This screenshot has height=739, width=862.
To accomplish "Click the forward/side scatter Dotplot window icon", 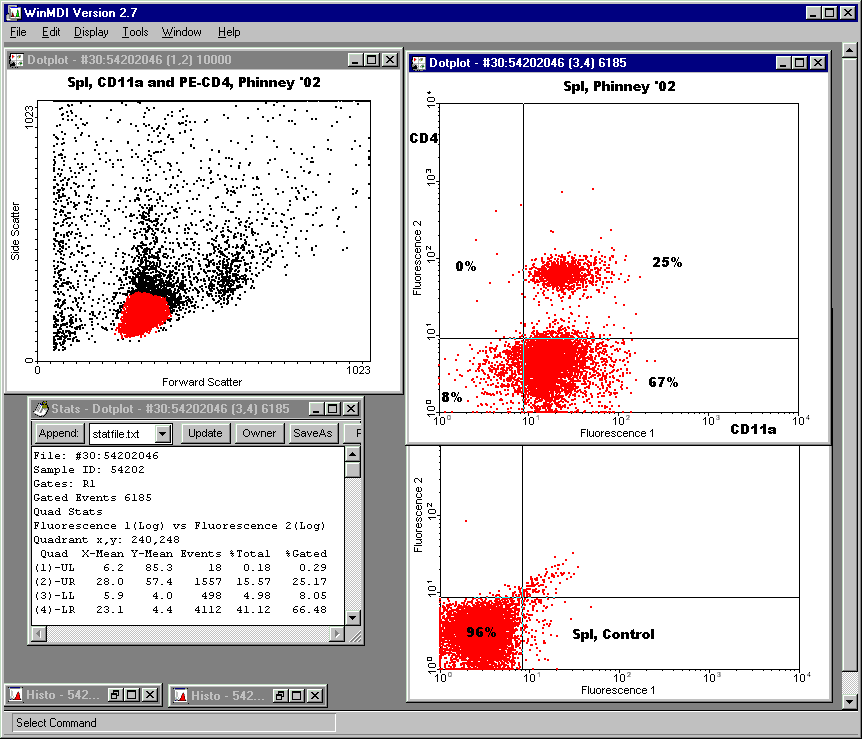I will coord(17,60).
